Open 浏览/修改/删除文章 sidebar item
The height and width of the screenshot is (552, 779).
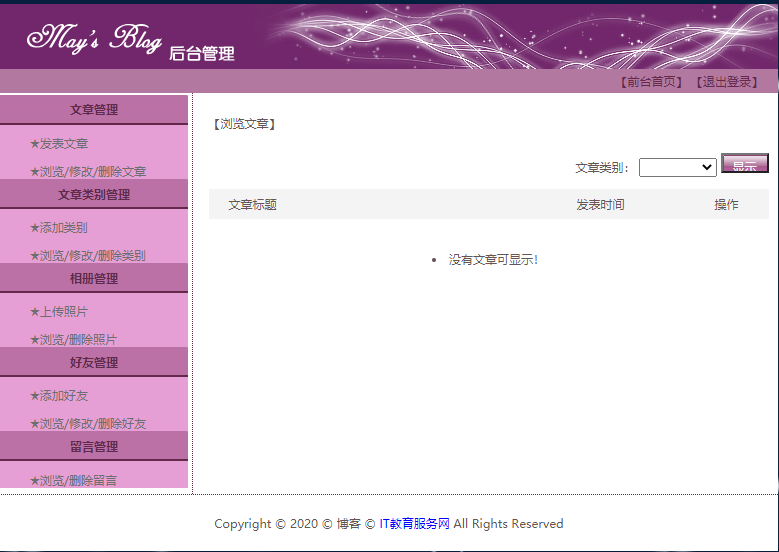88,171
